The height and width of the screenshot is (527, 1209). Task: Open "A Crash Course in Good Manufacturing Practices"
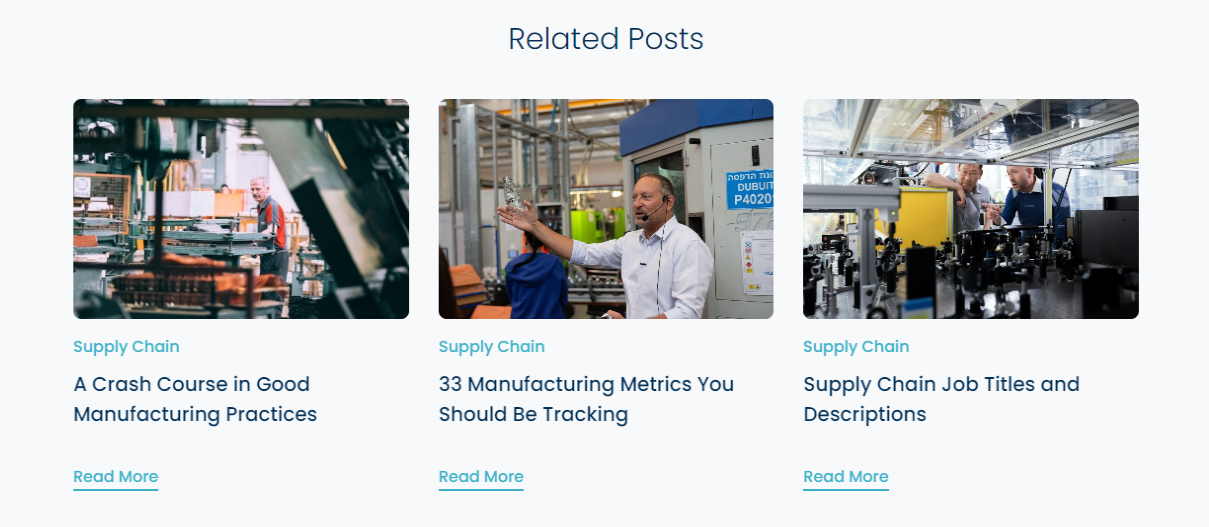pos(195,399)
